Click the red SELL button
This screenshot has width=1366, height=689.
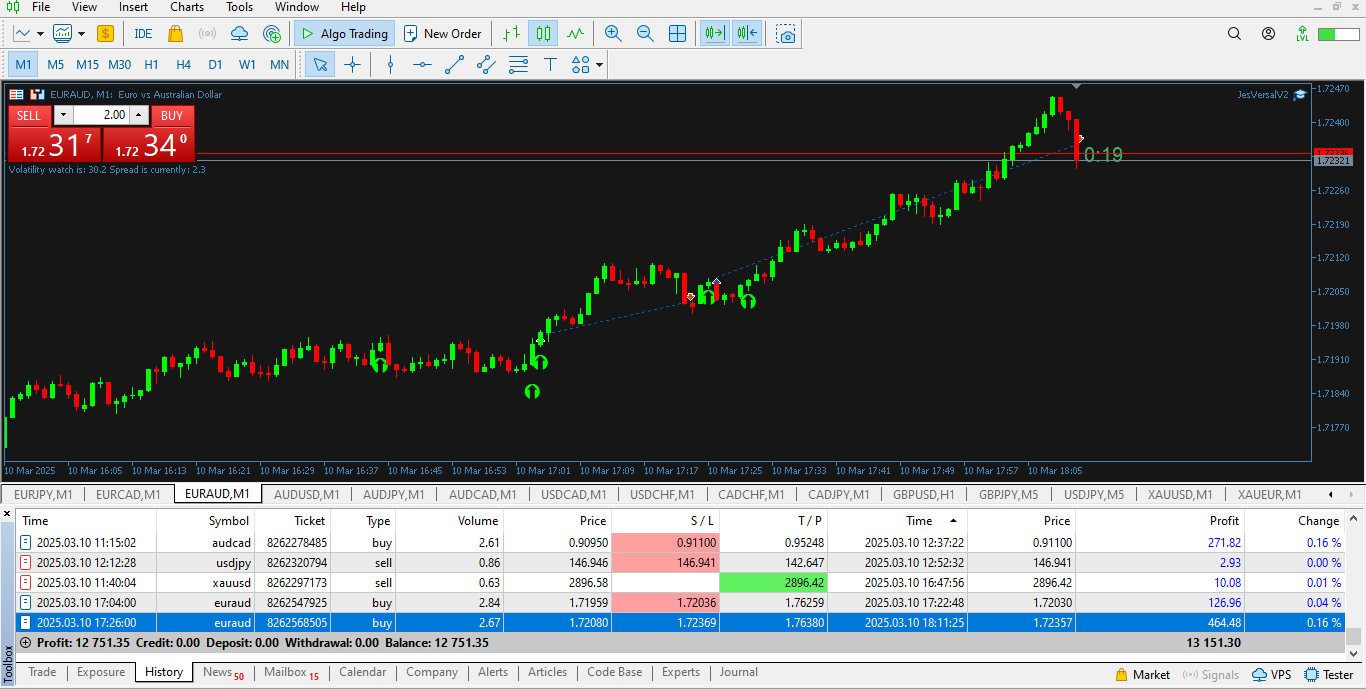[29, 115]
